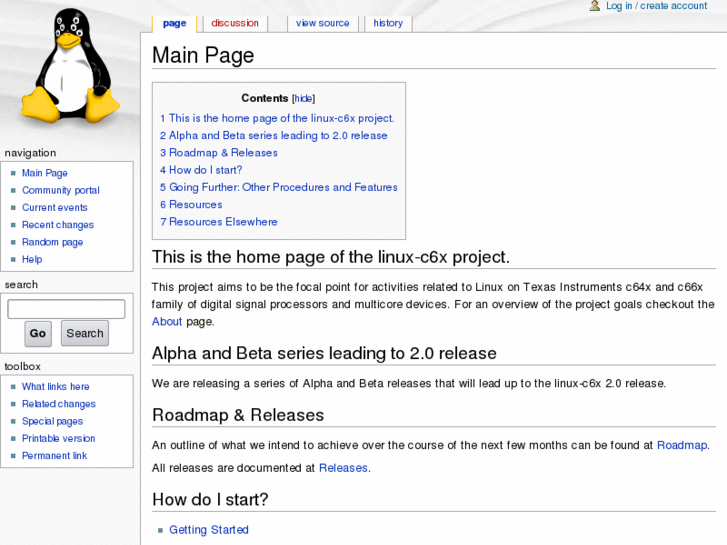Open Community portal in navigation

(x=61, y=190)
